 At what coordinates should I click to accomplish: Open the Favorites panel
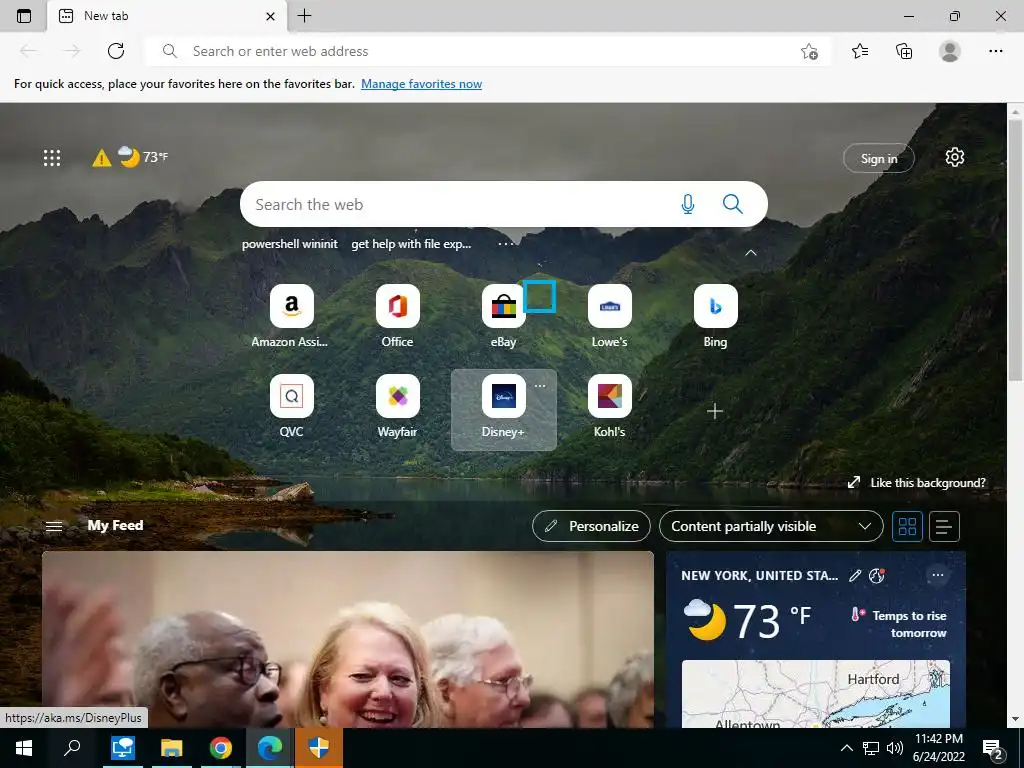click(860, 51)
